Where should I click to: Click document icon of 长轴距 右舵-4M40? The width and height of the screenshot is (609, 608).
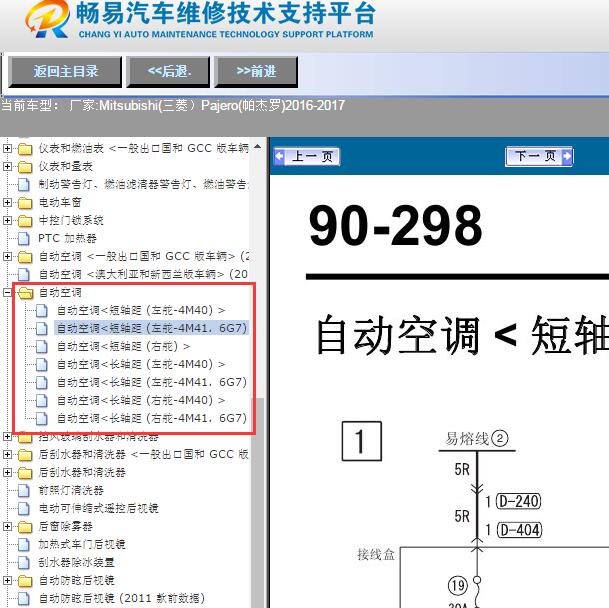click(42, 401)
